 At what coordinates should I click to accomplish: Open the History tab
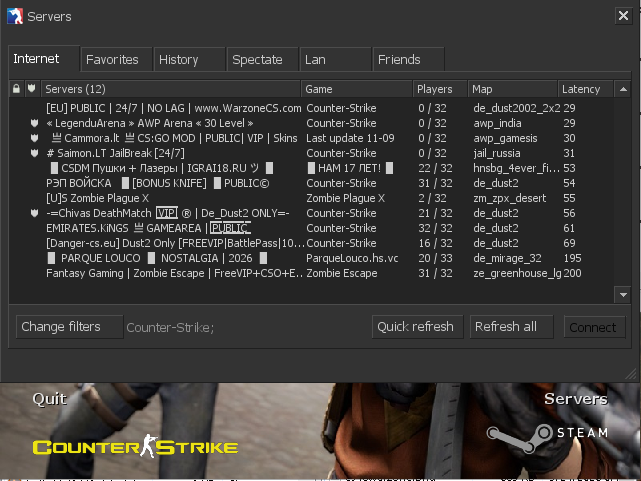(179, 60)
